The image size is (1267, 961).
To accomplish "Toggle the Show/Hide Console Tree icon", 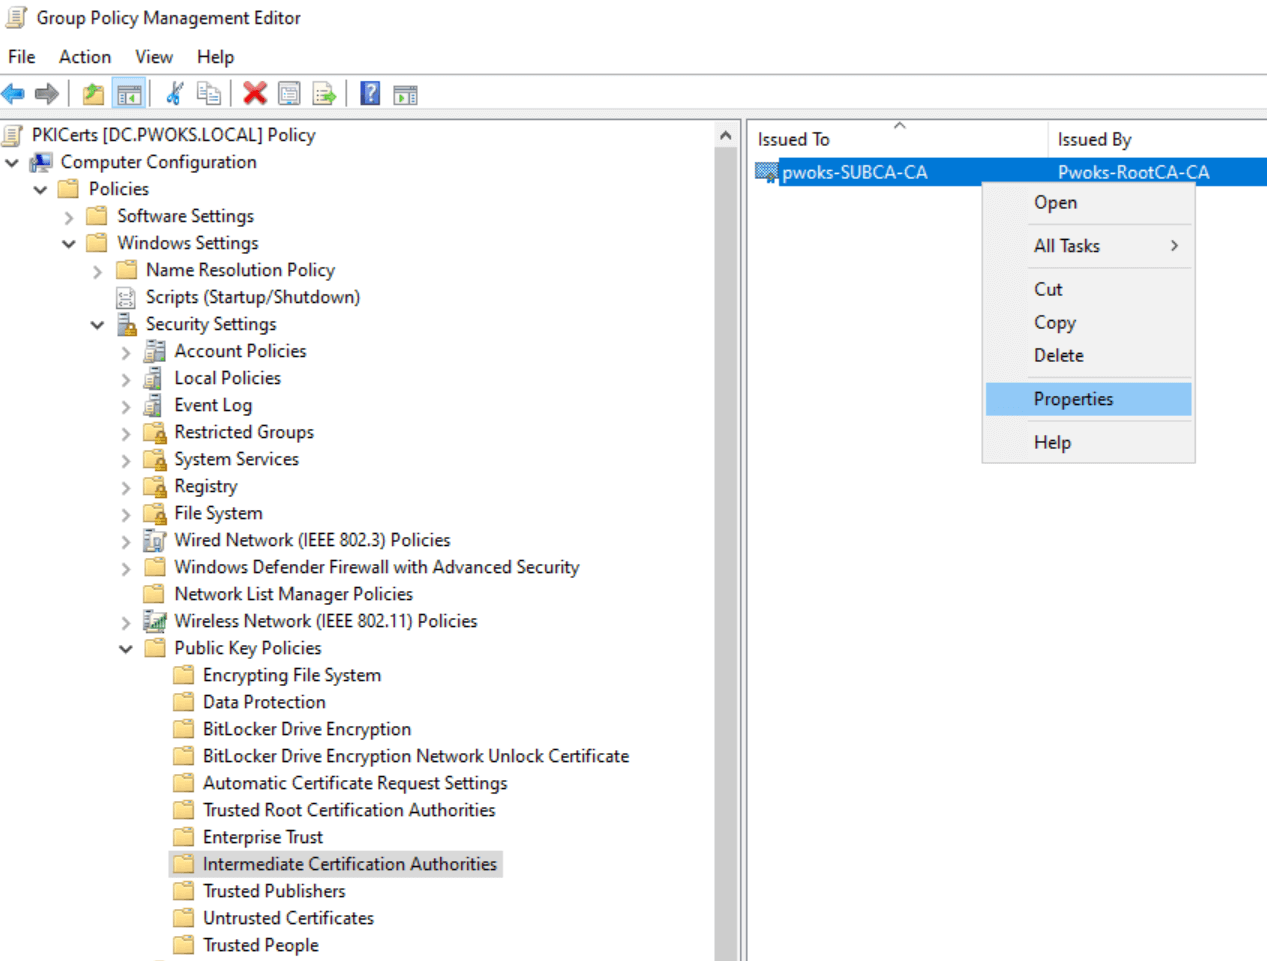I will [129, 94].
